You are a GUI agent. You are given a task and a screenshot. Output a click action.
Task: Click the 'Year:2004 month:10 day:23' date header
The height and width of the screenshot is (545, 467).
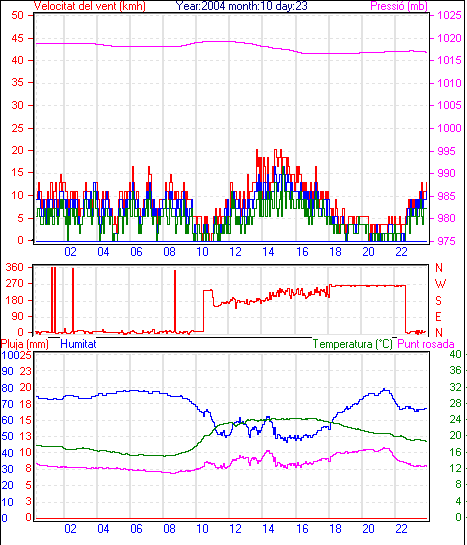241,6
